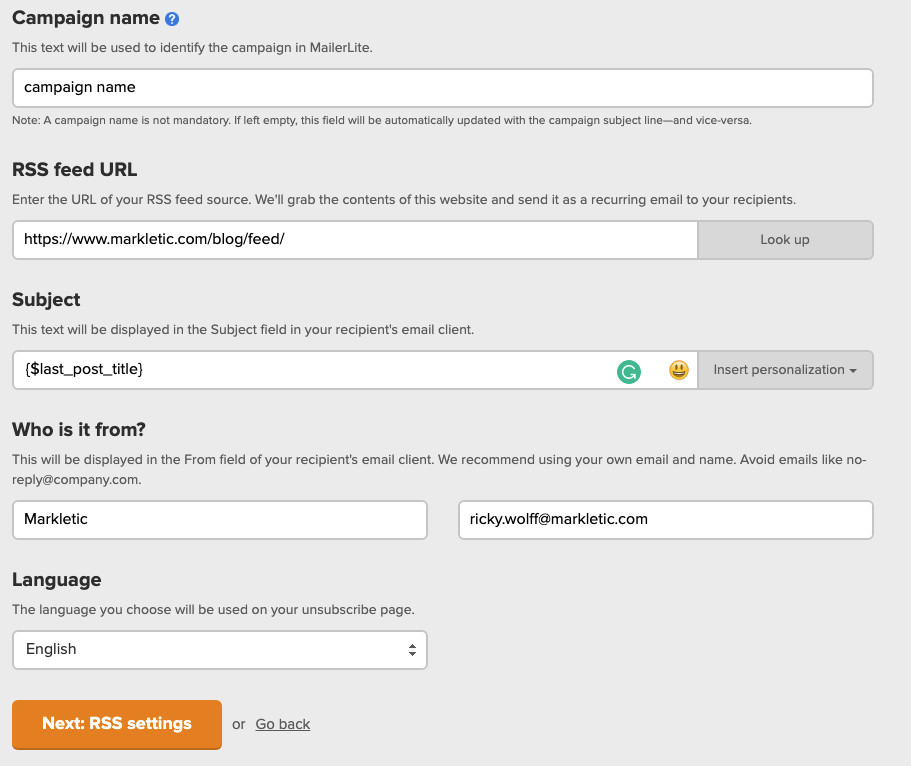Image resolution: width=911 pixels, height=766 pixels.
Task: Click the blue question mark bubble
Action: pos(172,17)
